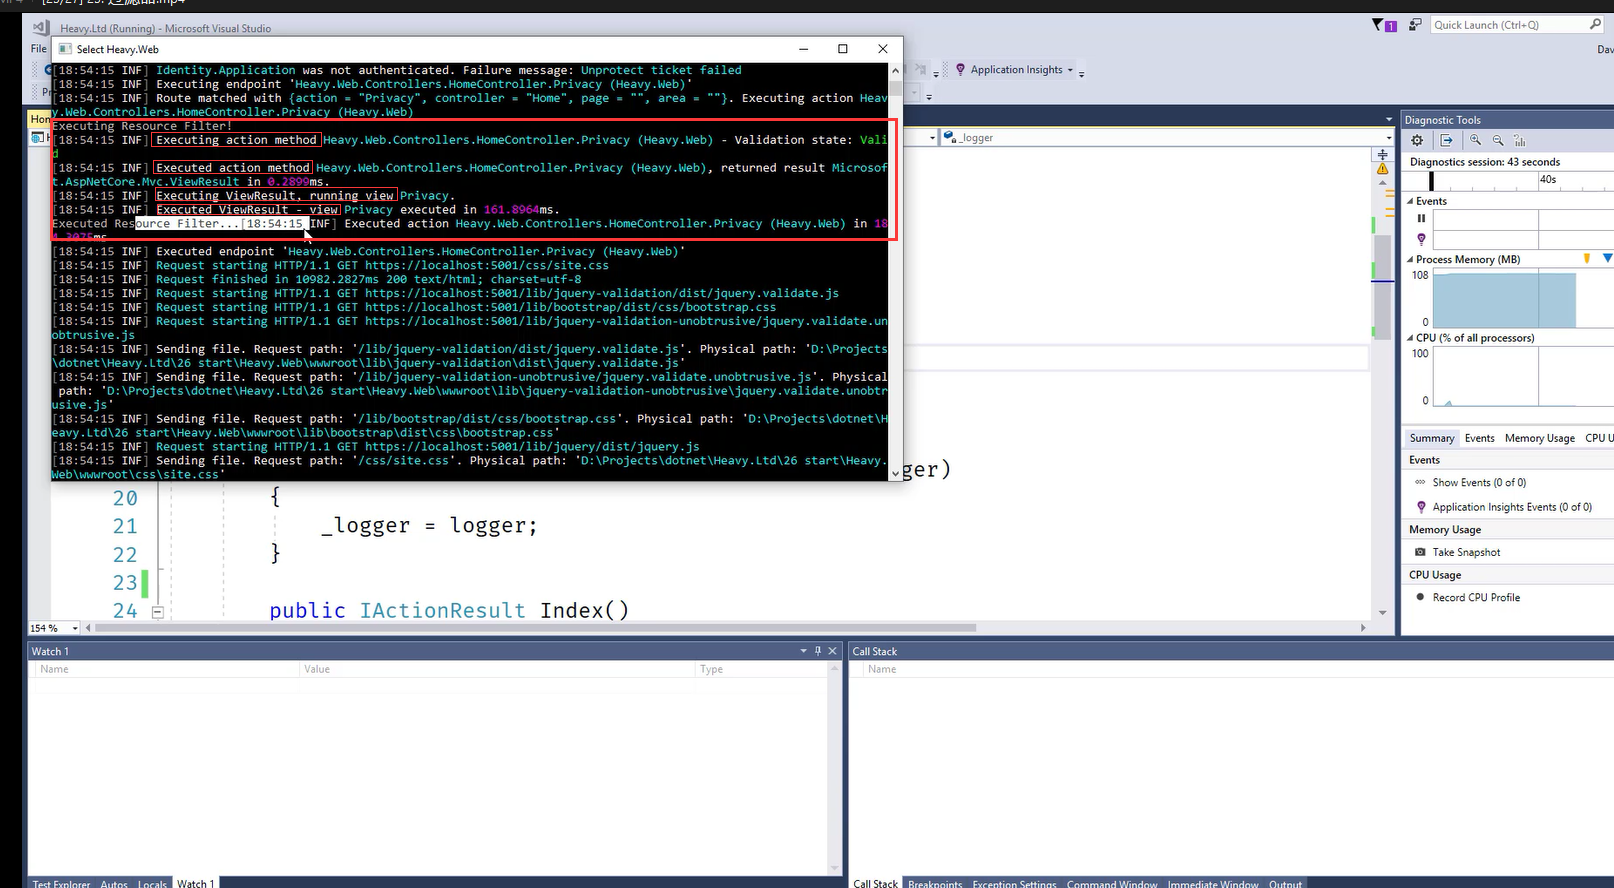Click Application Insights Events (0 of 0) link
This screenshot has width=1614, height=888.
click(1512, 507)
